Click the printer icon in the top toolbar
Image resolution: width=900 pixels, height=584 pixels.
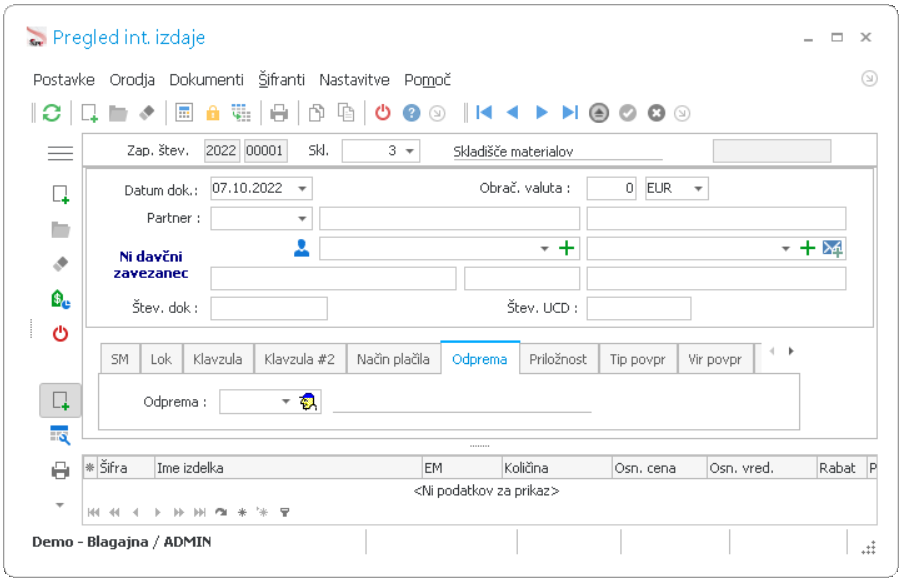tap(279, 113)
